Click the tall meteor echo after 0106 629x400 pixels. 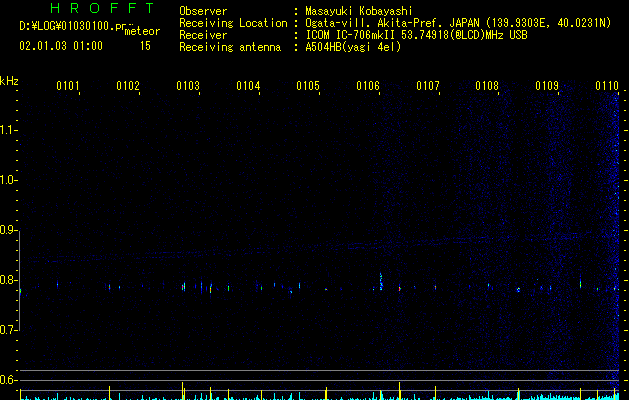coord(381,281)
